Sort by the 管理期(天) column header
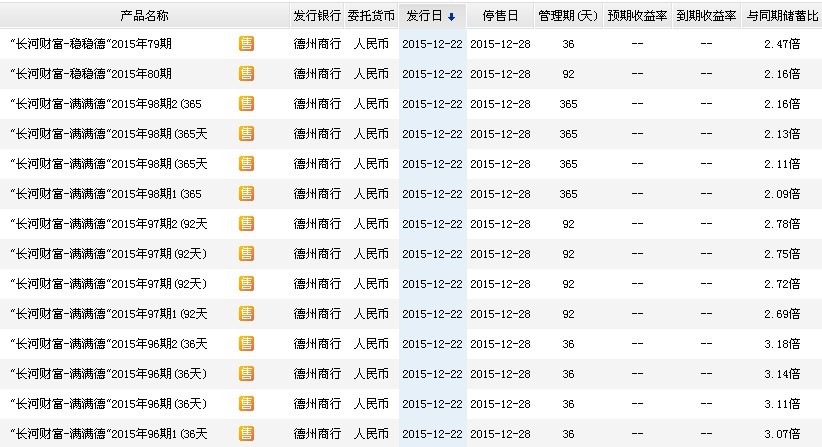822x447 pixels. tap(568, 16)
